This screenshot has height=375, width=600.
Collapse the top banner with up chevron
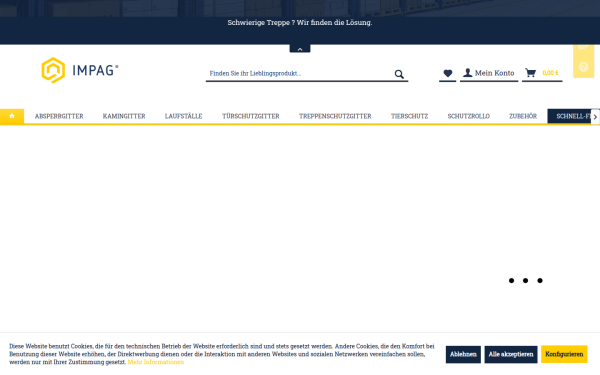pyautogui.click(x=300, y=49)
